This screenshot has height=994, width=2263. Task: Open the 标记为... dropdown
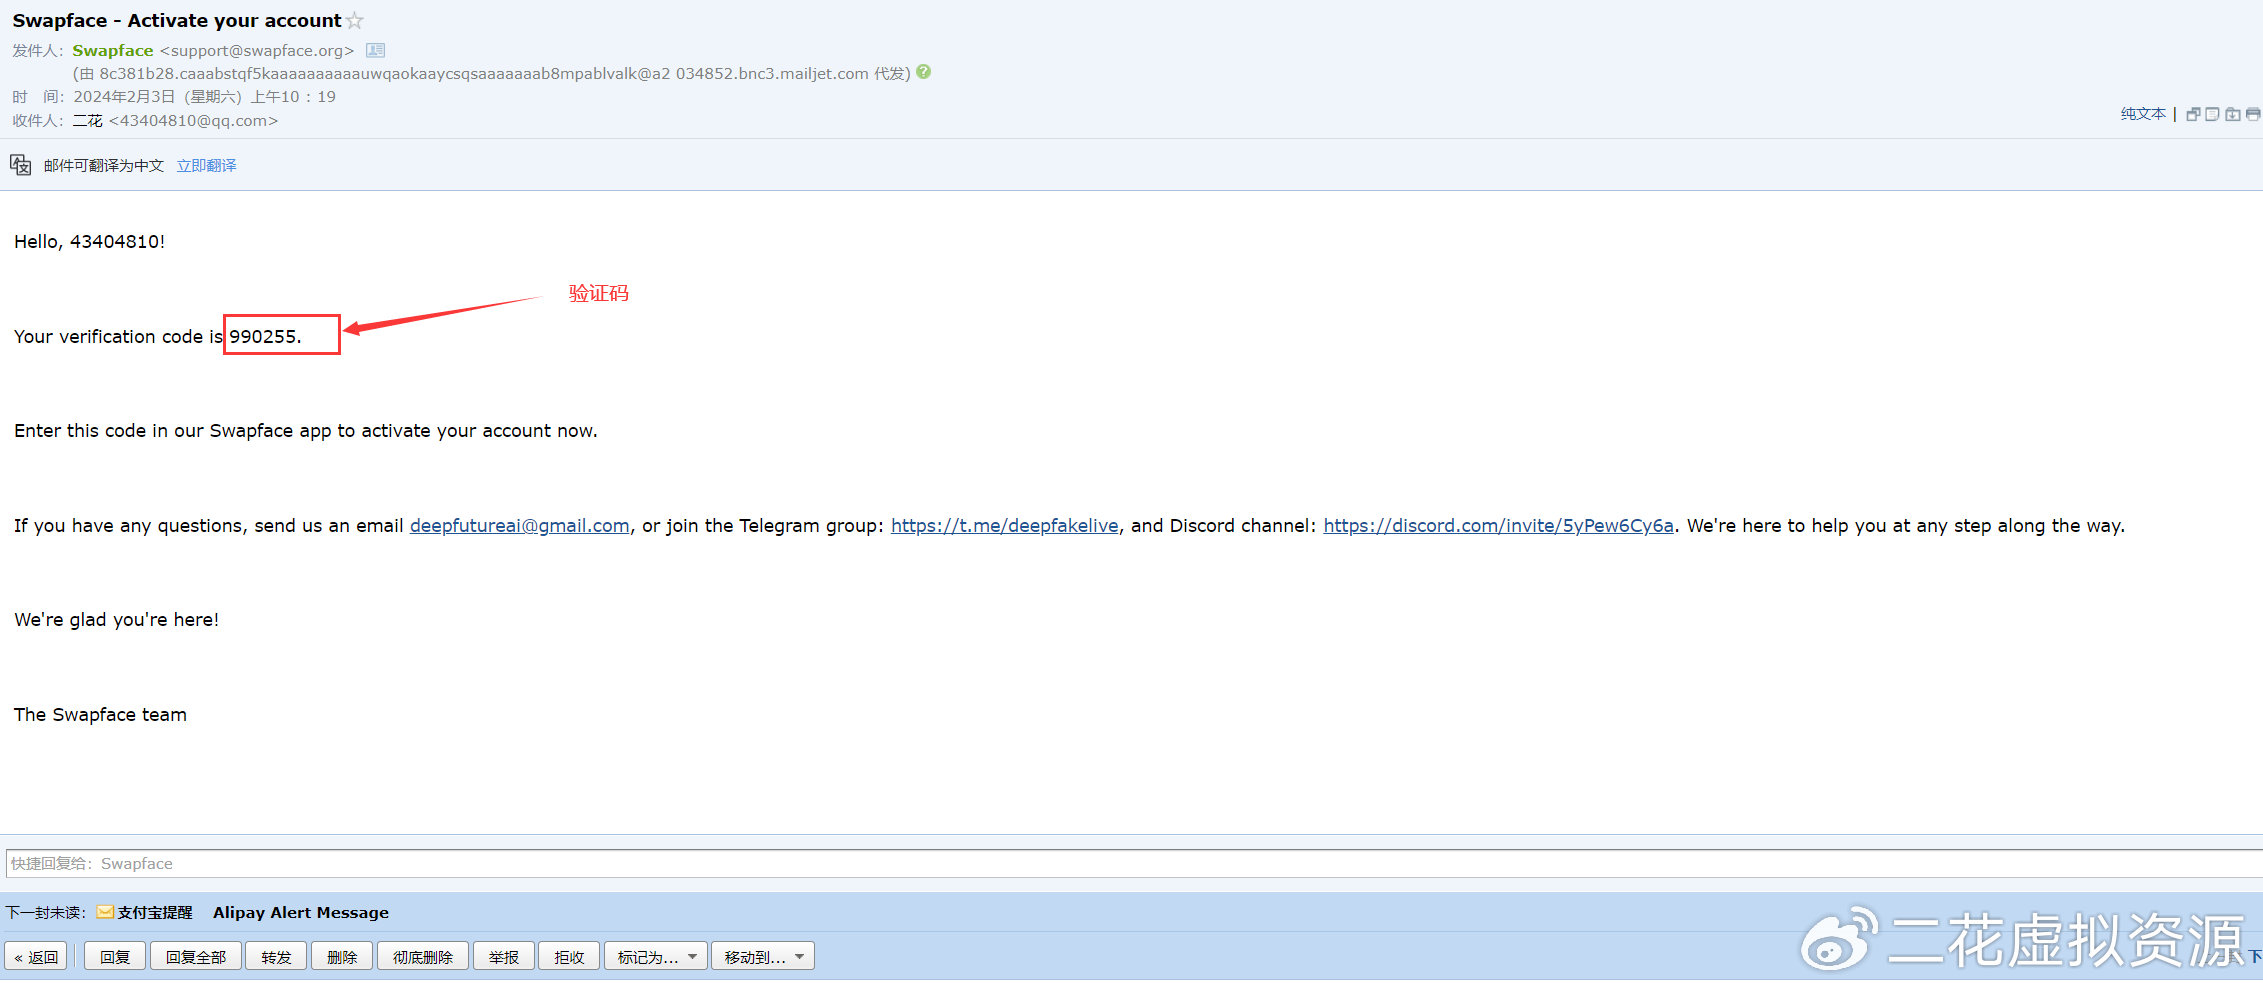coord(656,957)
